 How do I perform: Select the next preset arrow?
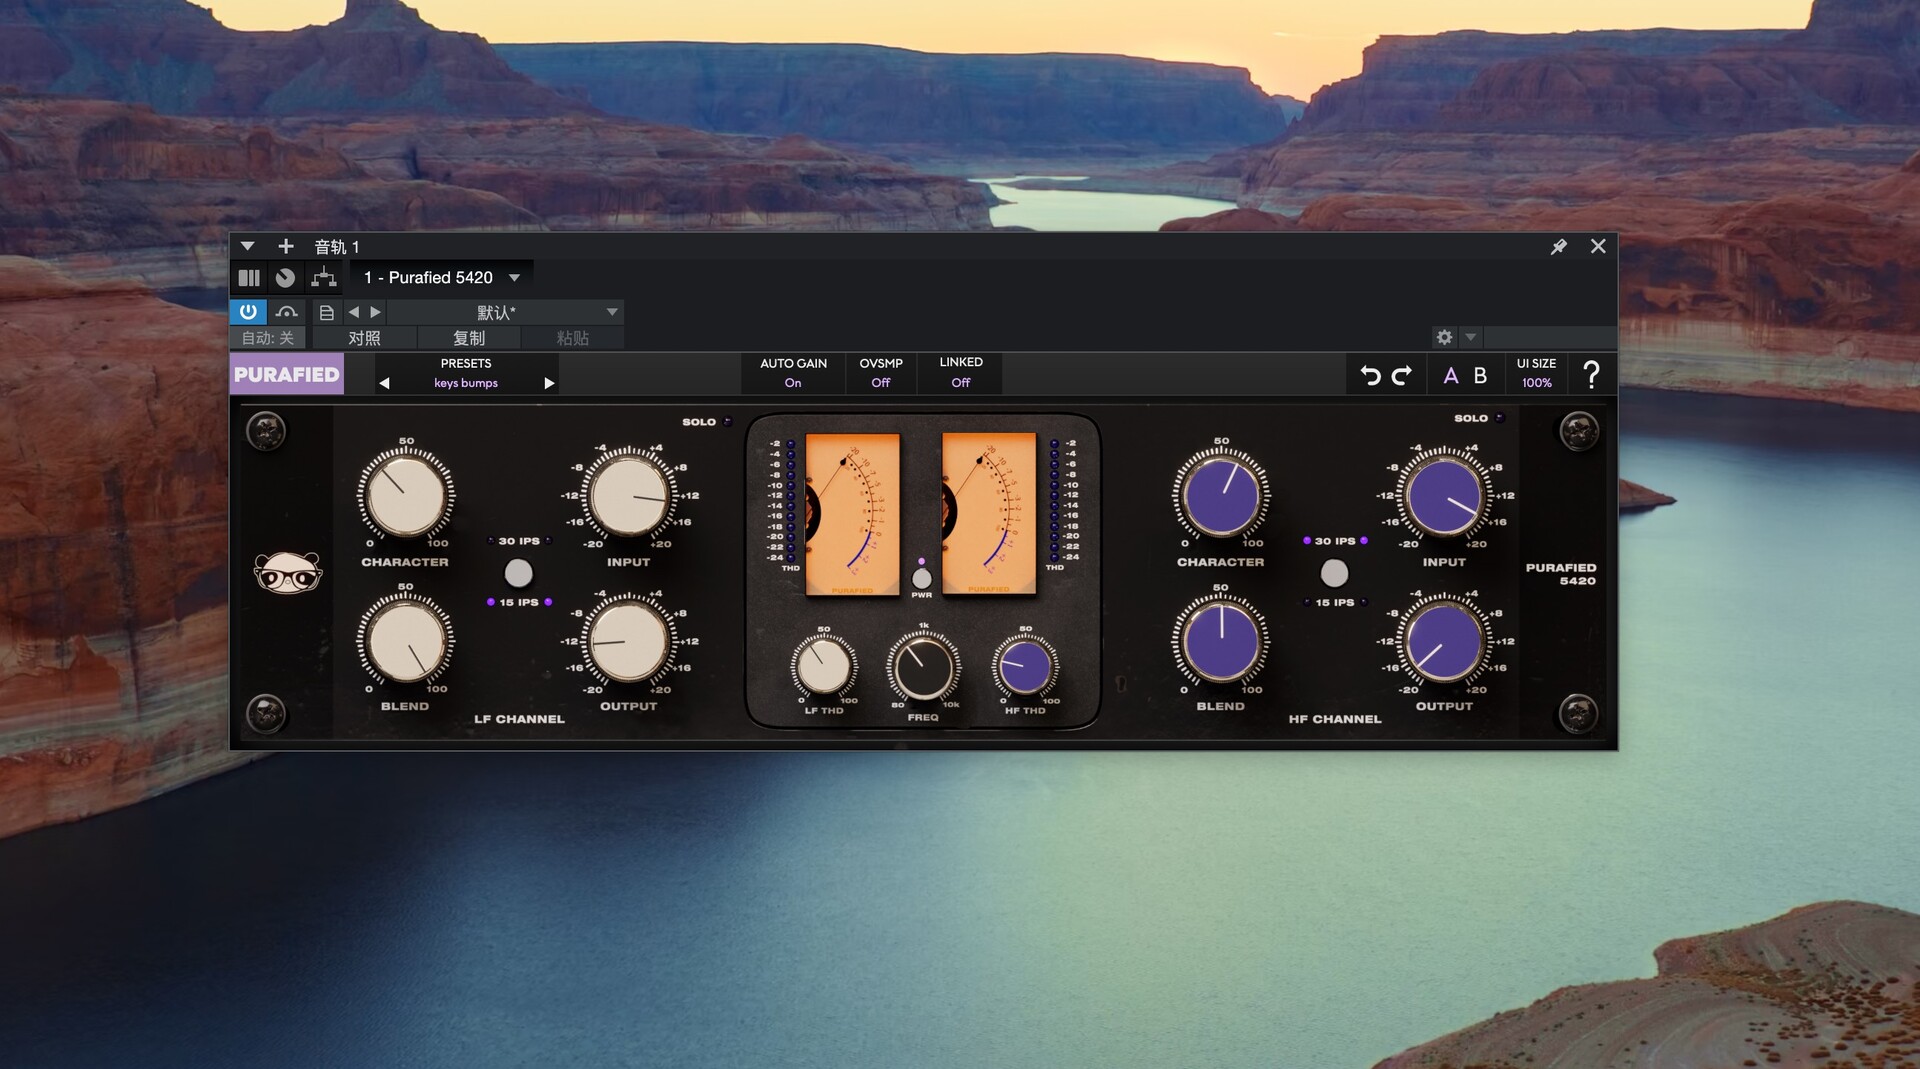[x=548, y=383]
